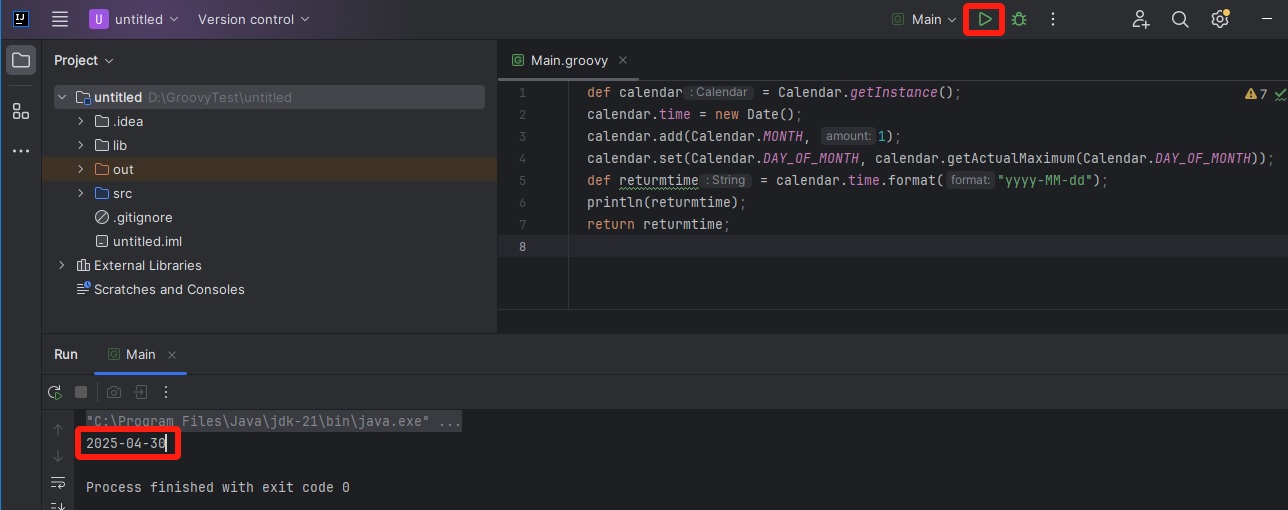
Task: Open the Main run configuration dropdown
Action: point(925,19)
